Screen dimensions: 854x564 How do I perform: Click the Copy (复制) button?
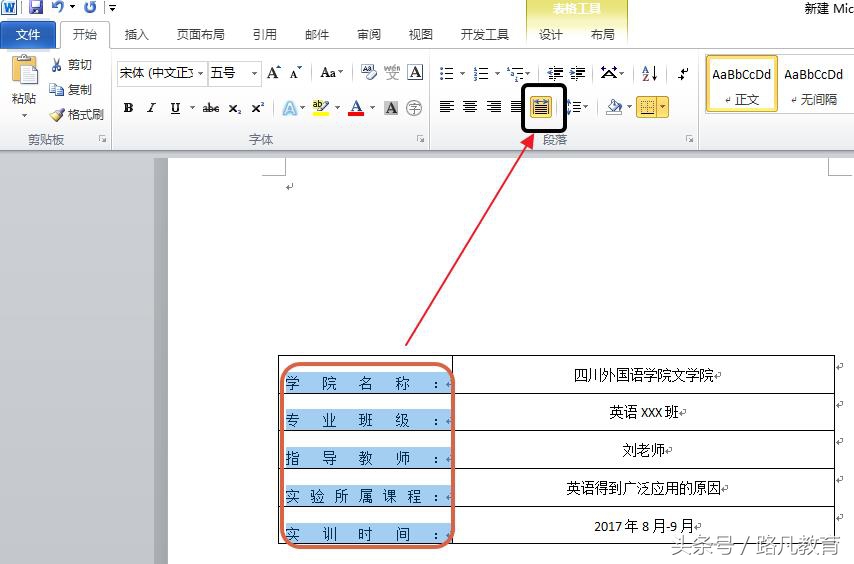[x=70, y=89]
